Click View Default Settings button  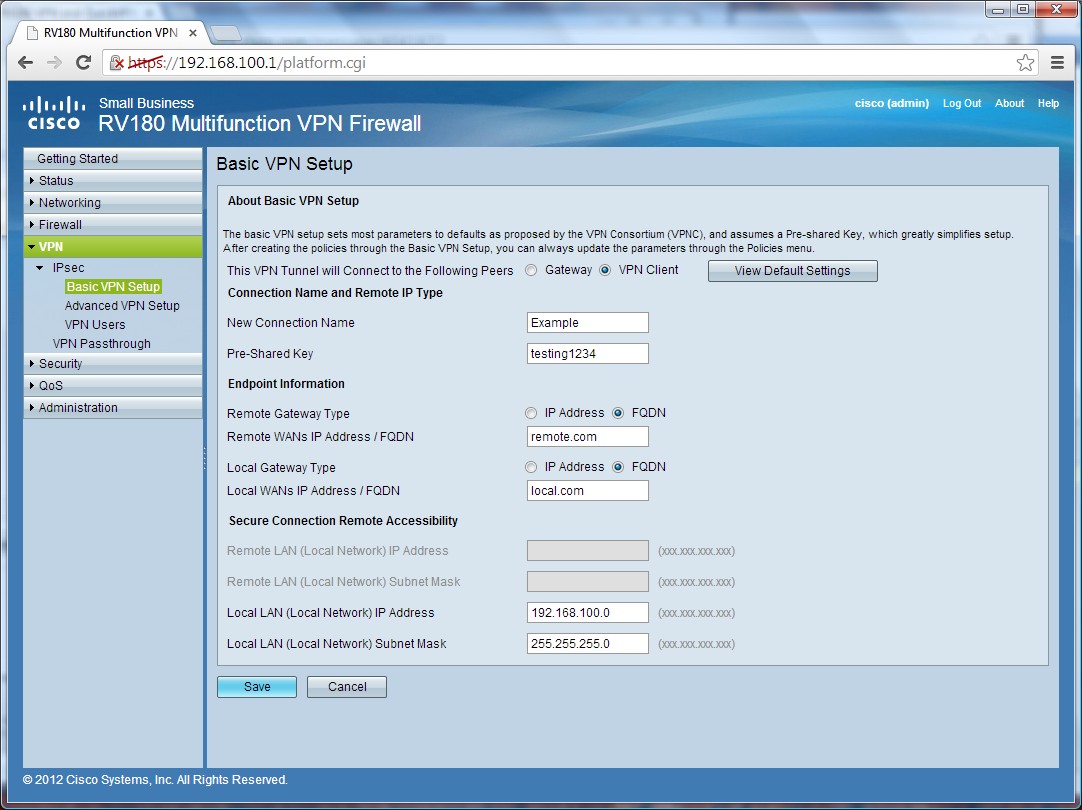pyautogui.click(x=793, y=271)
